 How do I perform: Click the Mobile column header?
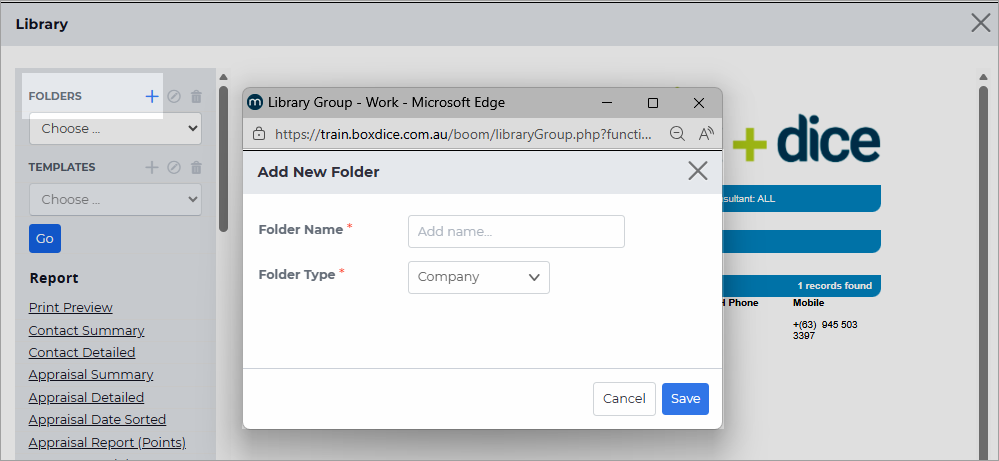[x=809, y=303]
